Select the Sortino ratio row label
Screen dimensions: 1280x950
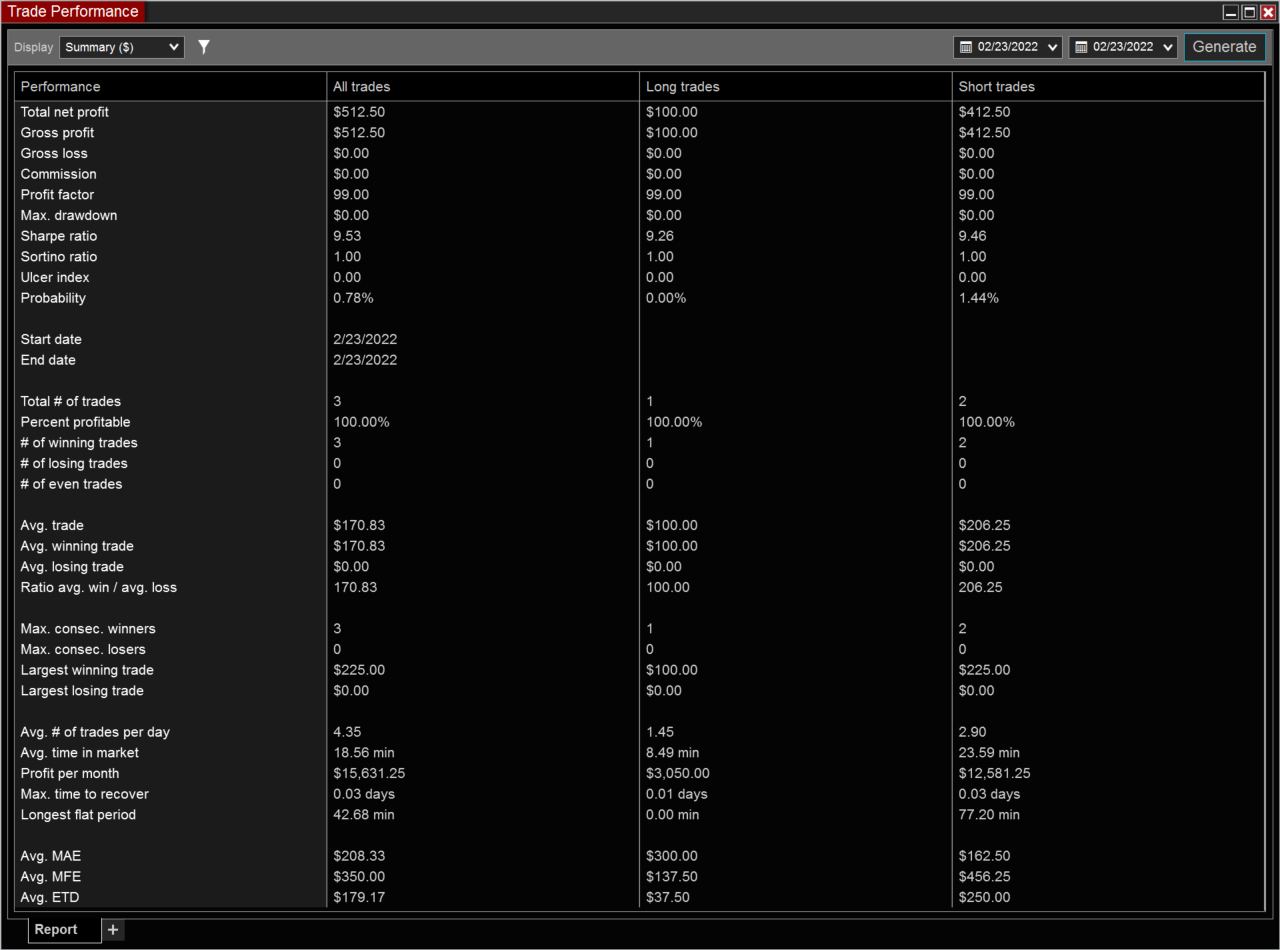pos(60,257)
